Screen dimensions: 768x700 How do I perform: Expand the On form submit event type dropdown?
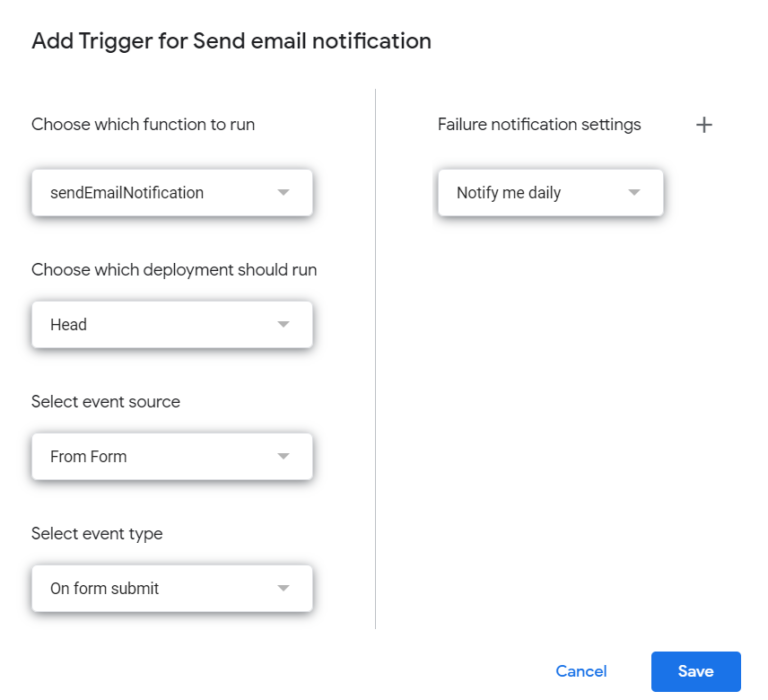click(172, 588)
